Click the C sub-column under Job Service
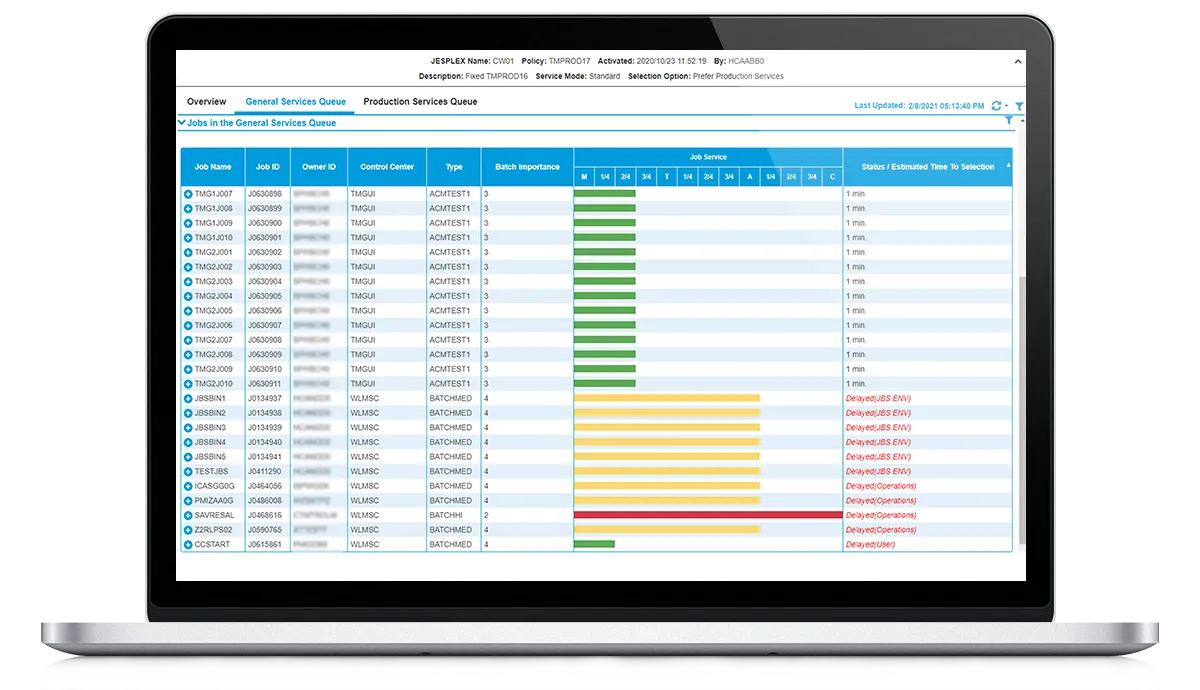Image resolution: width=1200 pixels, height=690 pixels. tap(832, 177)
